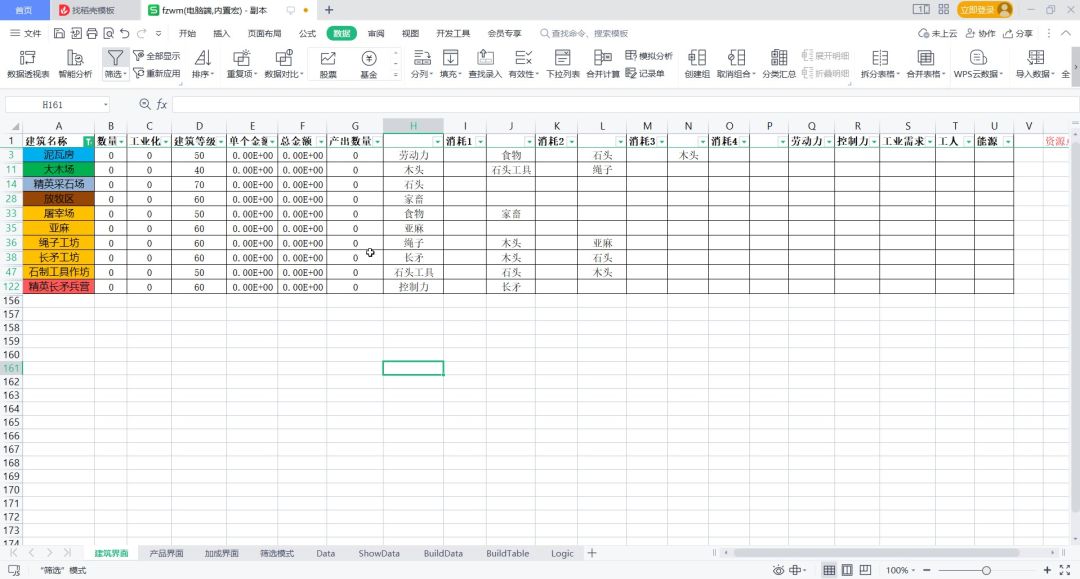
Task: Open the 数据透视表 pivot table tool
Action: click(28, 63)
